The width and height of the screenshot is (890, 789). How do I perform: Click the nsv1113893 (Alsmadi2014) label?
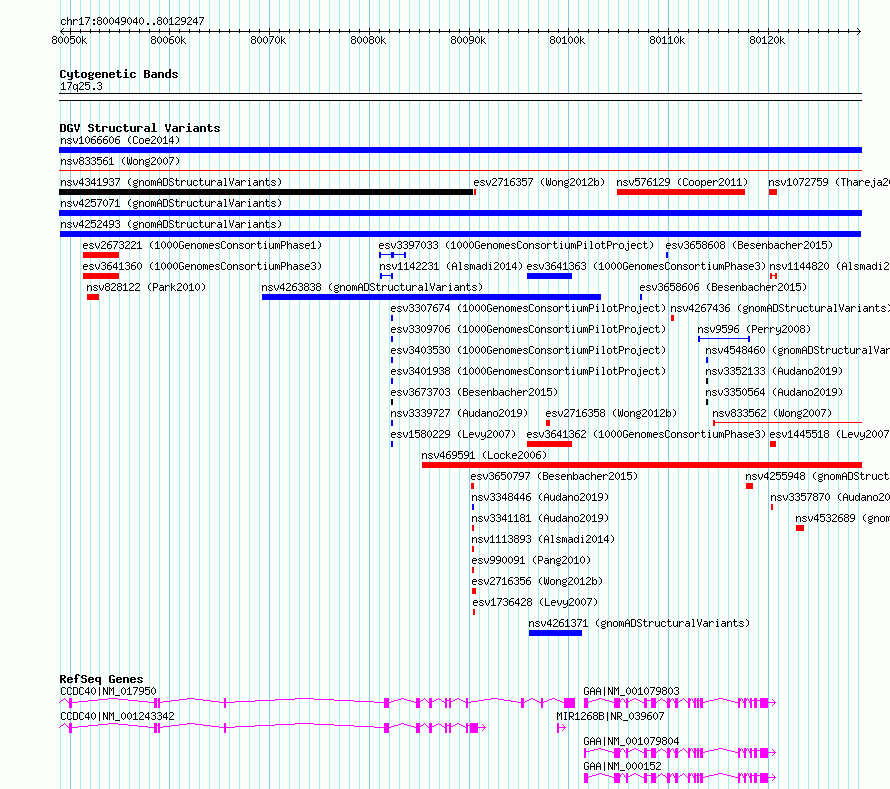(543, 539)
